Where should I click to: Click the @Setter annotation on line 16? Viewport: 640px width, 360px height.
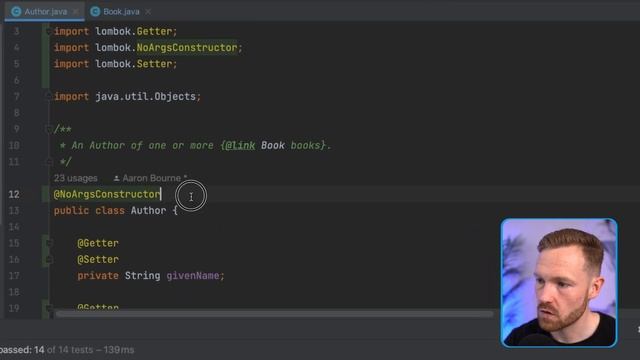click(x=98, y=260)
